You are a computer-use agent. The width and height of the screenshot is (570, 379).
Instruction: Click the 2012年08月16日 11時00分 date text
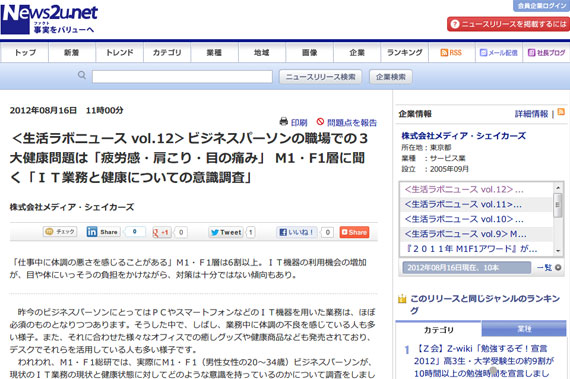pos(67,110)
